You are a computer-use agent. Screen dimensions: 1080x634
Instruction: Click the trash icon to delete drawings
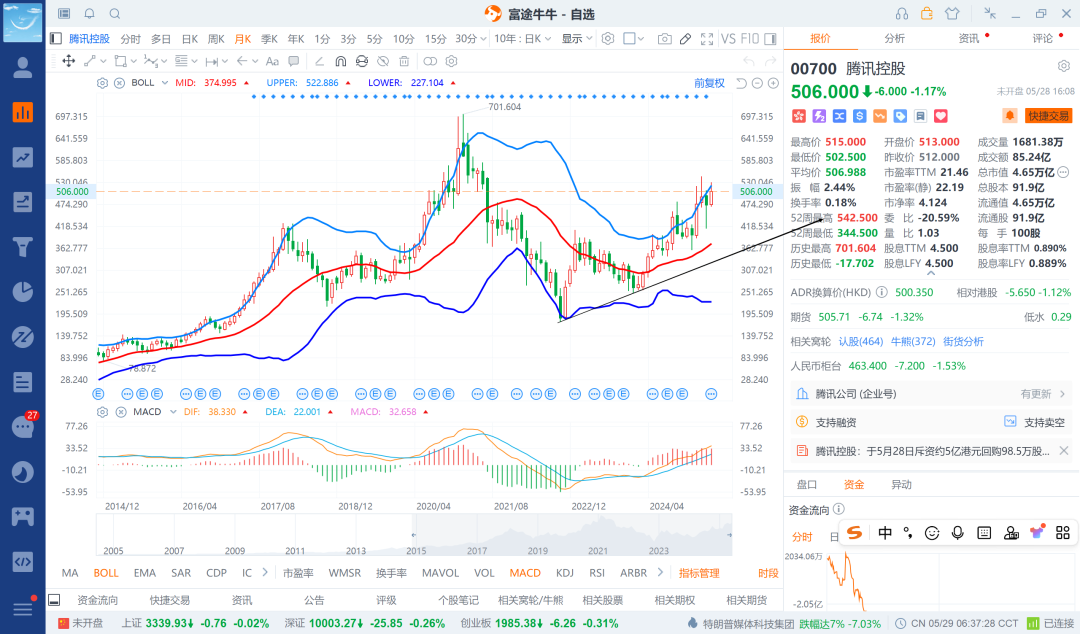(x=404, y=61)
